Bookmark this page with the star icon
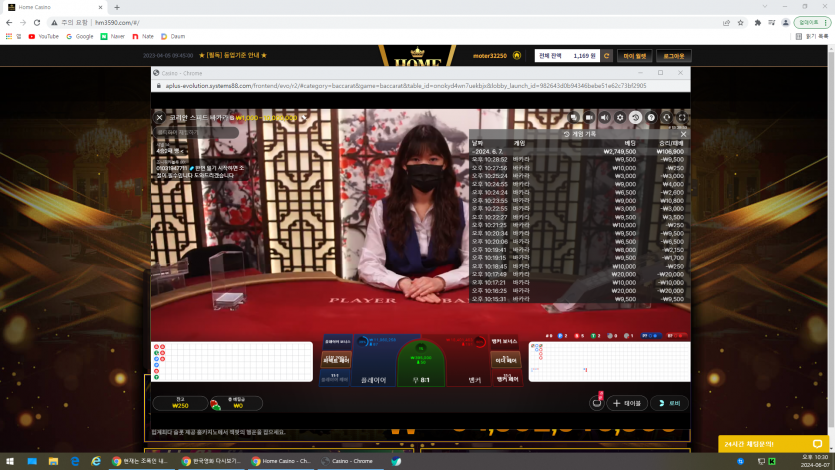 tap(740, 23)
